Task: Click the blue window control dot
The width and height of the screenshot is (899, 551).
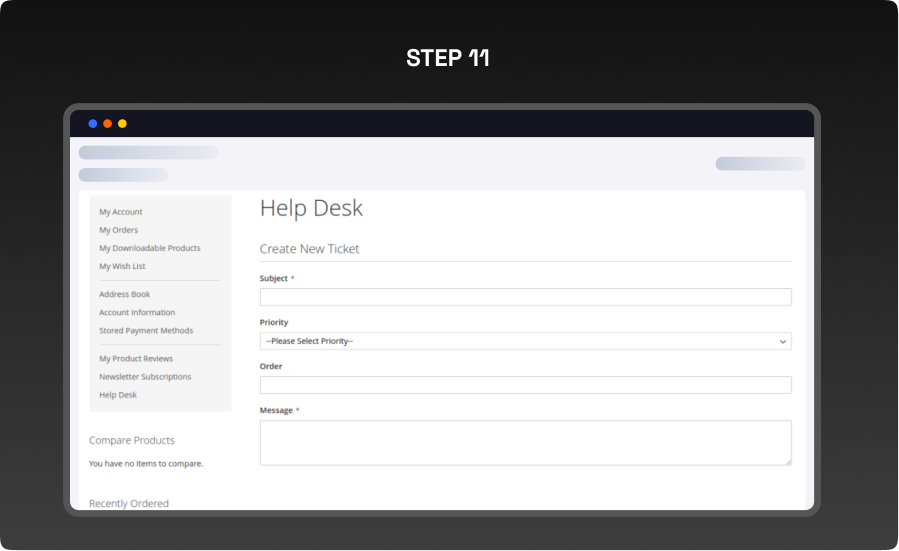Action: (93, 124)
